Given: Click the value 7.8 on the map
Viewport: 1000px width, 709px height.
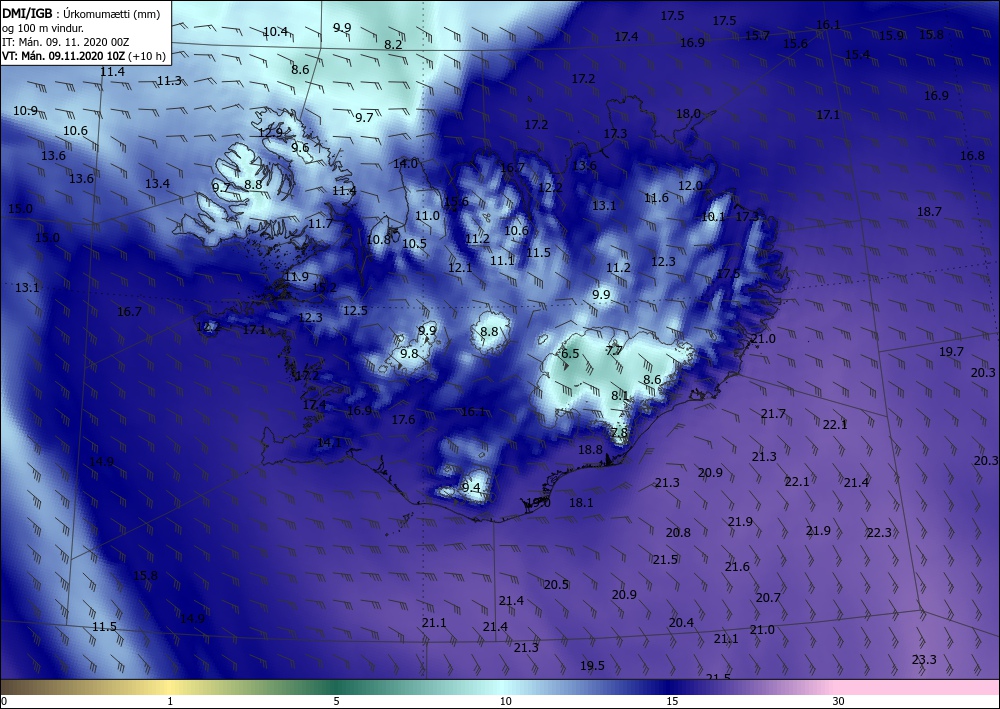Looking at the screenshot, I should point(619,432).
